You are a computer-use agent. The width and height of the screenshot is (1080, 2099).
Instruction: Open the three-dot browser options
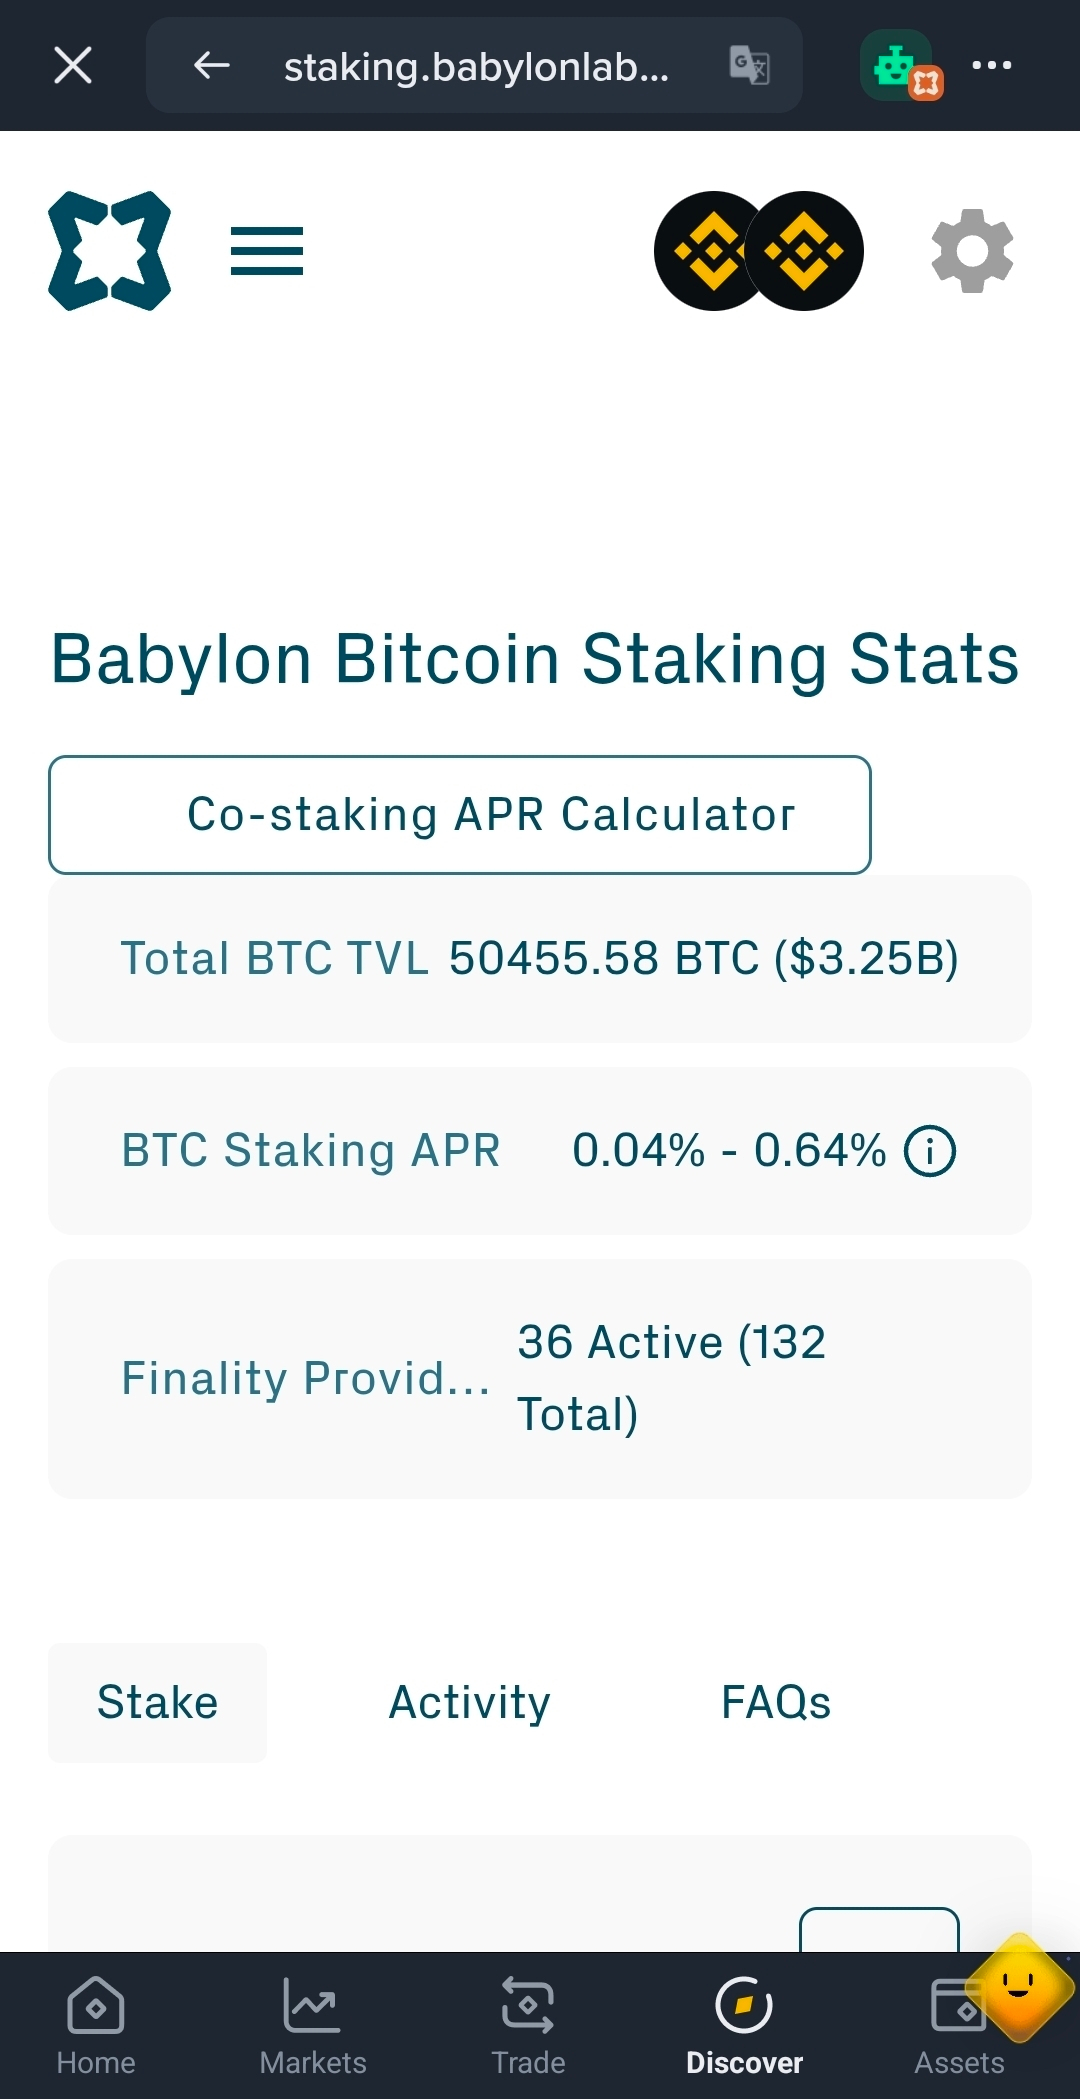pyautogui.click(x=992, y=66)
